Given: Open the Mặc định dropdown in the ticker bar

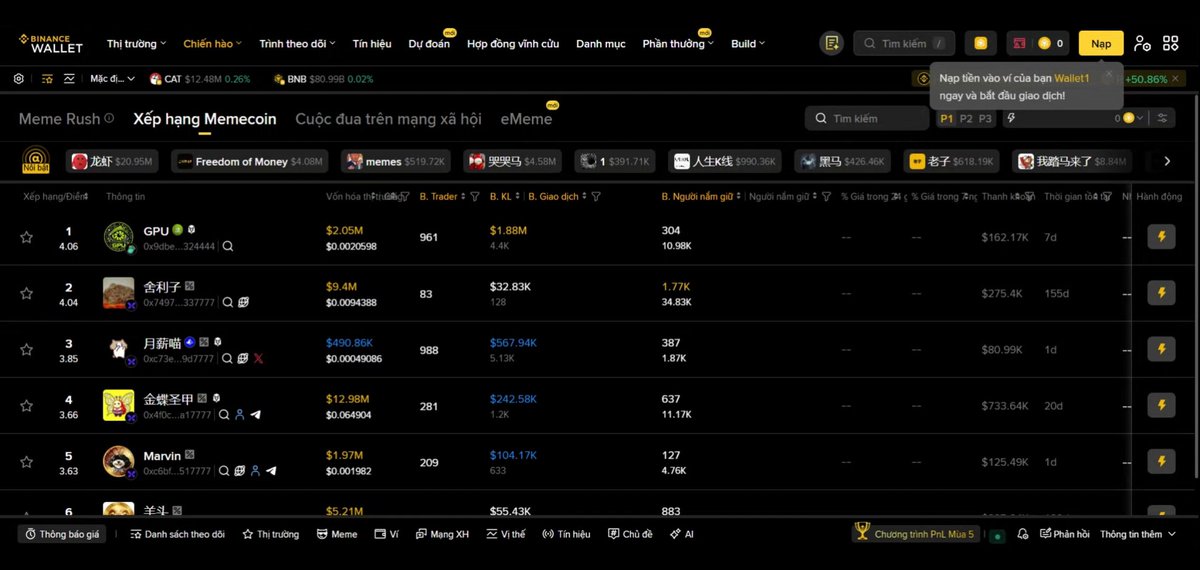Looking at the screenshot, I should (111, 78).
